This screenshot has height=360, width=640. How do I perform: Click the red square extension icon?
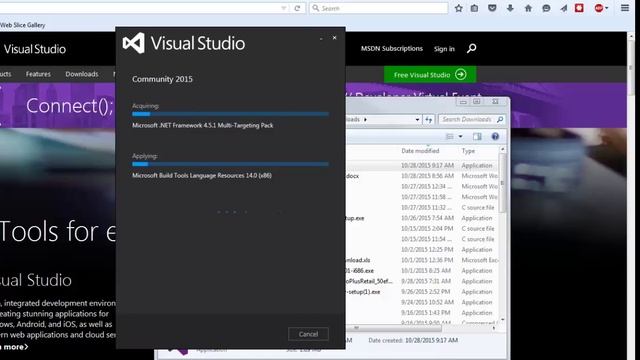579,8
